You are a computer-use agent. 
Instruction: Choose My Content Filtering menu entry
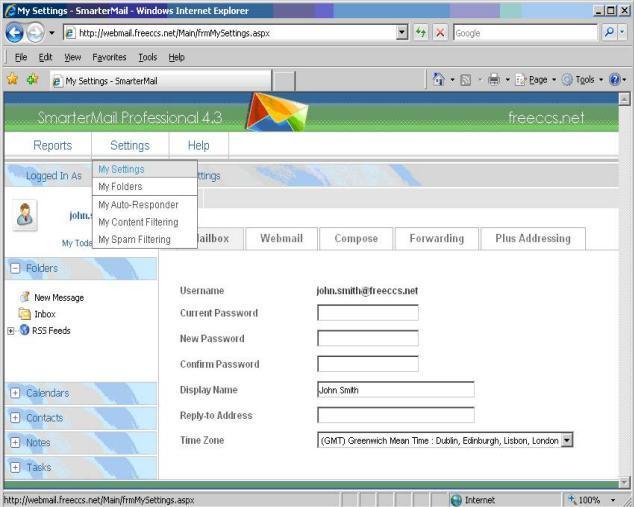pos(145,222)
